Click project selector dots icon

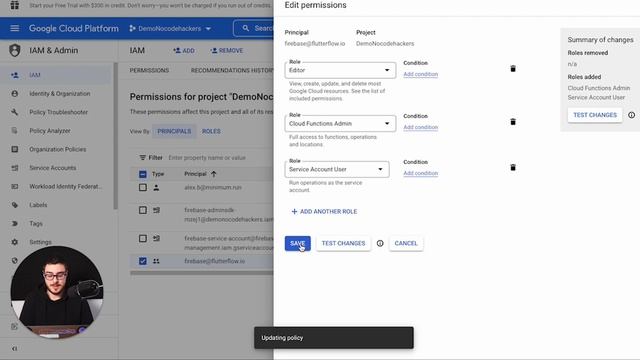(132, 28)
